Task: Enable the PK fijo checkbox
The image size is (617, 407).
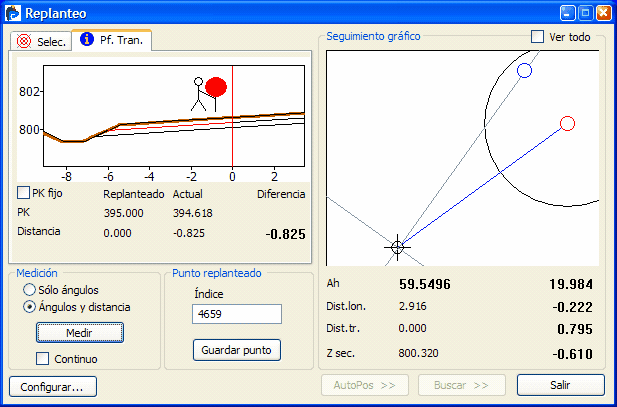Action: click(x=24, y=193)
